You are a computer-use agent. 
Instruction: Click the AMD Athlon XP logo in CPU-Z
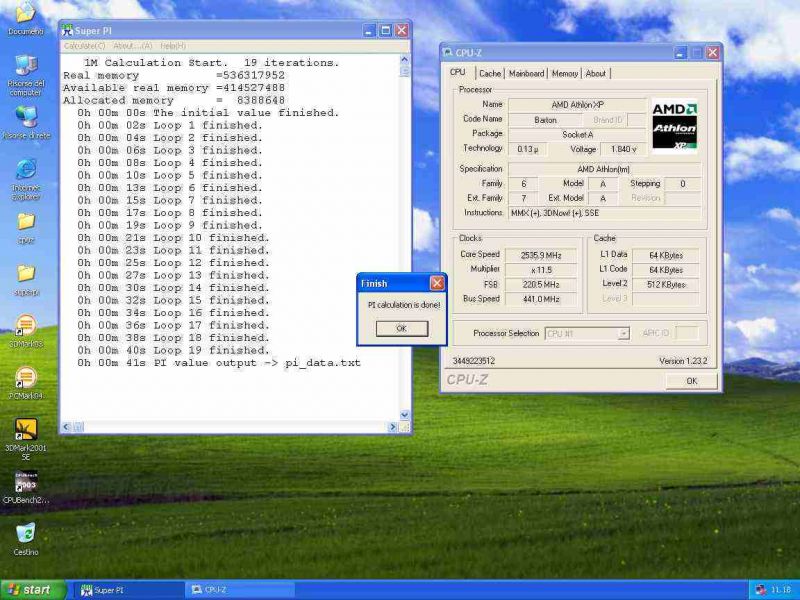click(674, 127)
